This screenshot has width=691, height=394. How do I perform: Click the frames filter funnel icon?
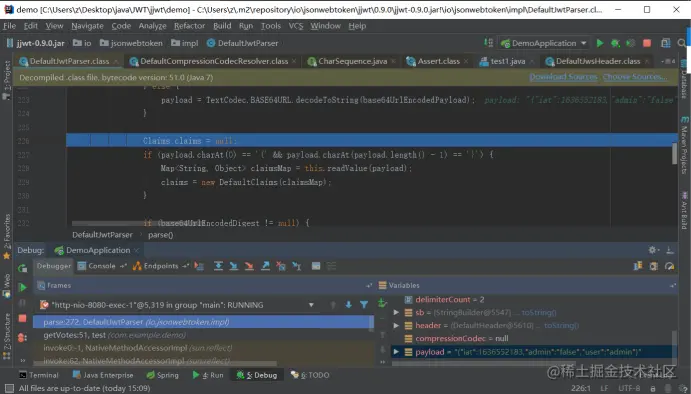(x=364, y=305)
